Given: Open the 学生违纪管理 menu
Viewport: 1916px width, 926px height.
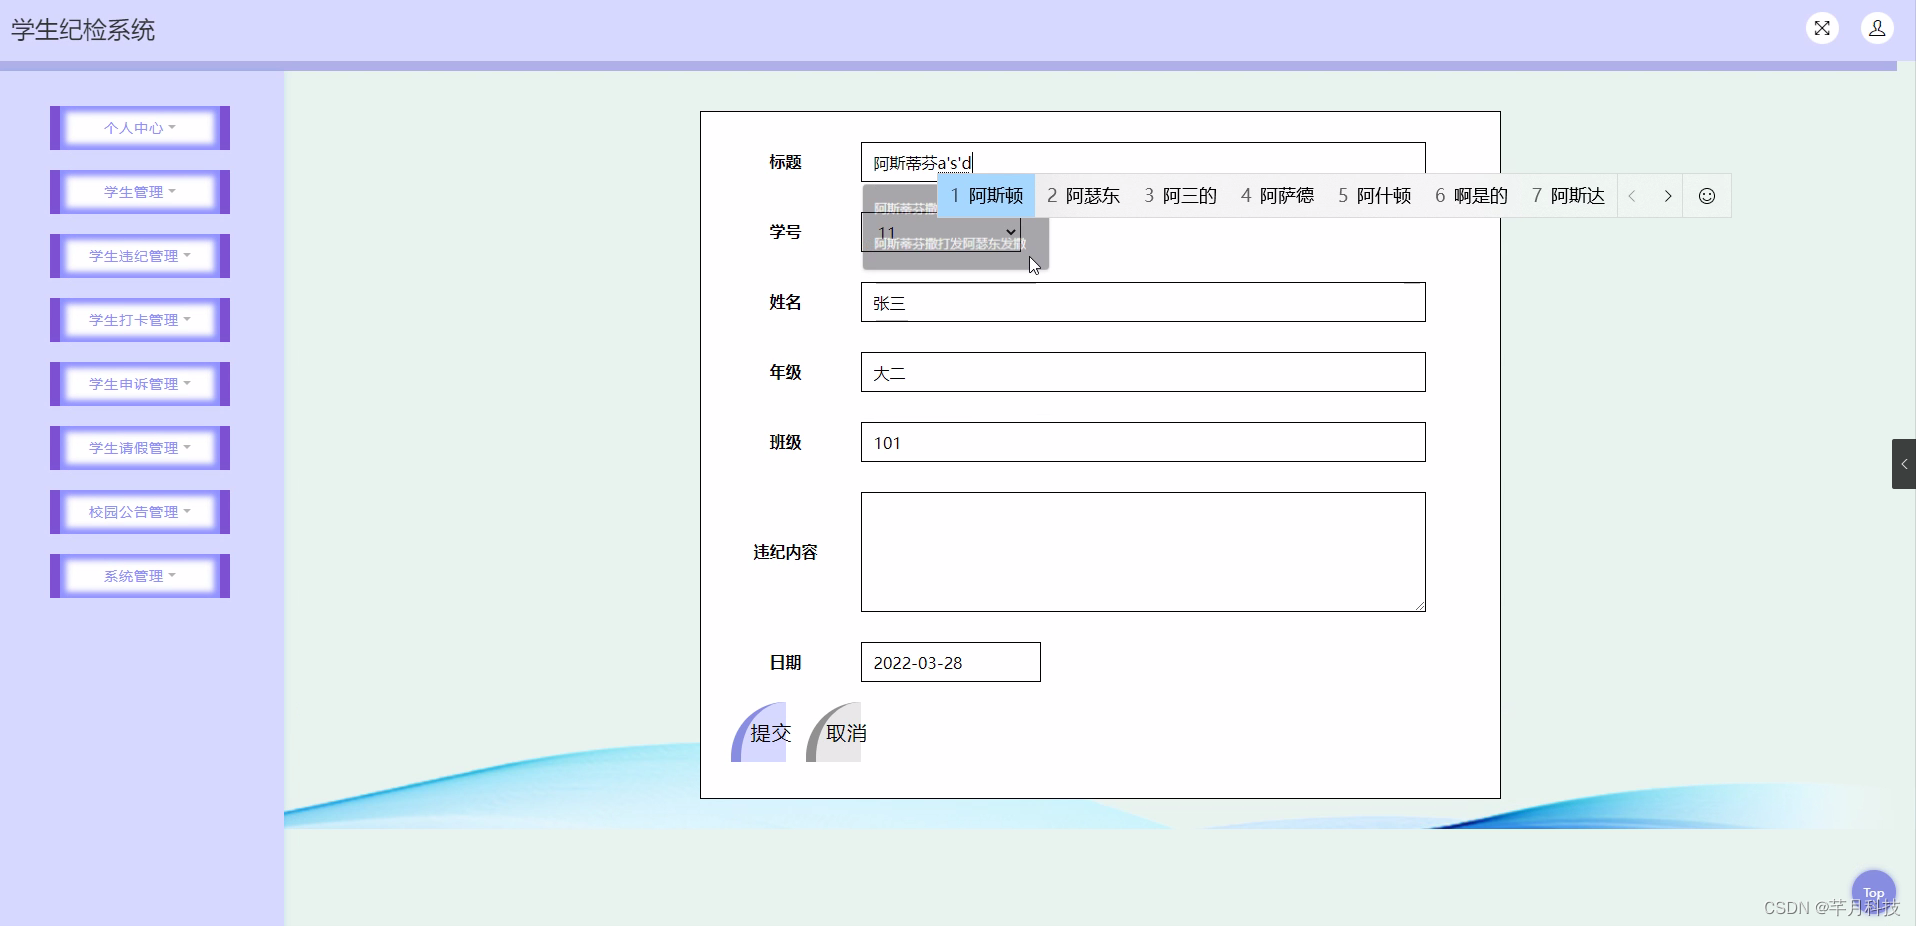Looking at the screenshot, I should (139, 256).
